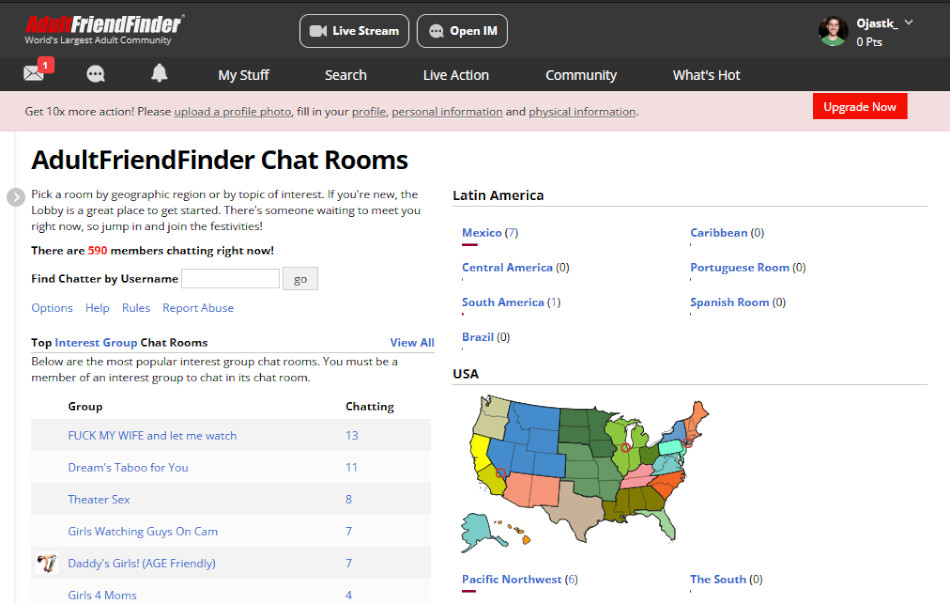This screenshot has height=604, width=950.
Task: Enter the Central America chat room
Action: [x=507, y=267]
